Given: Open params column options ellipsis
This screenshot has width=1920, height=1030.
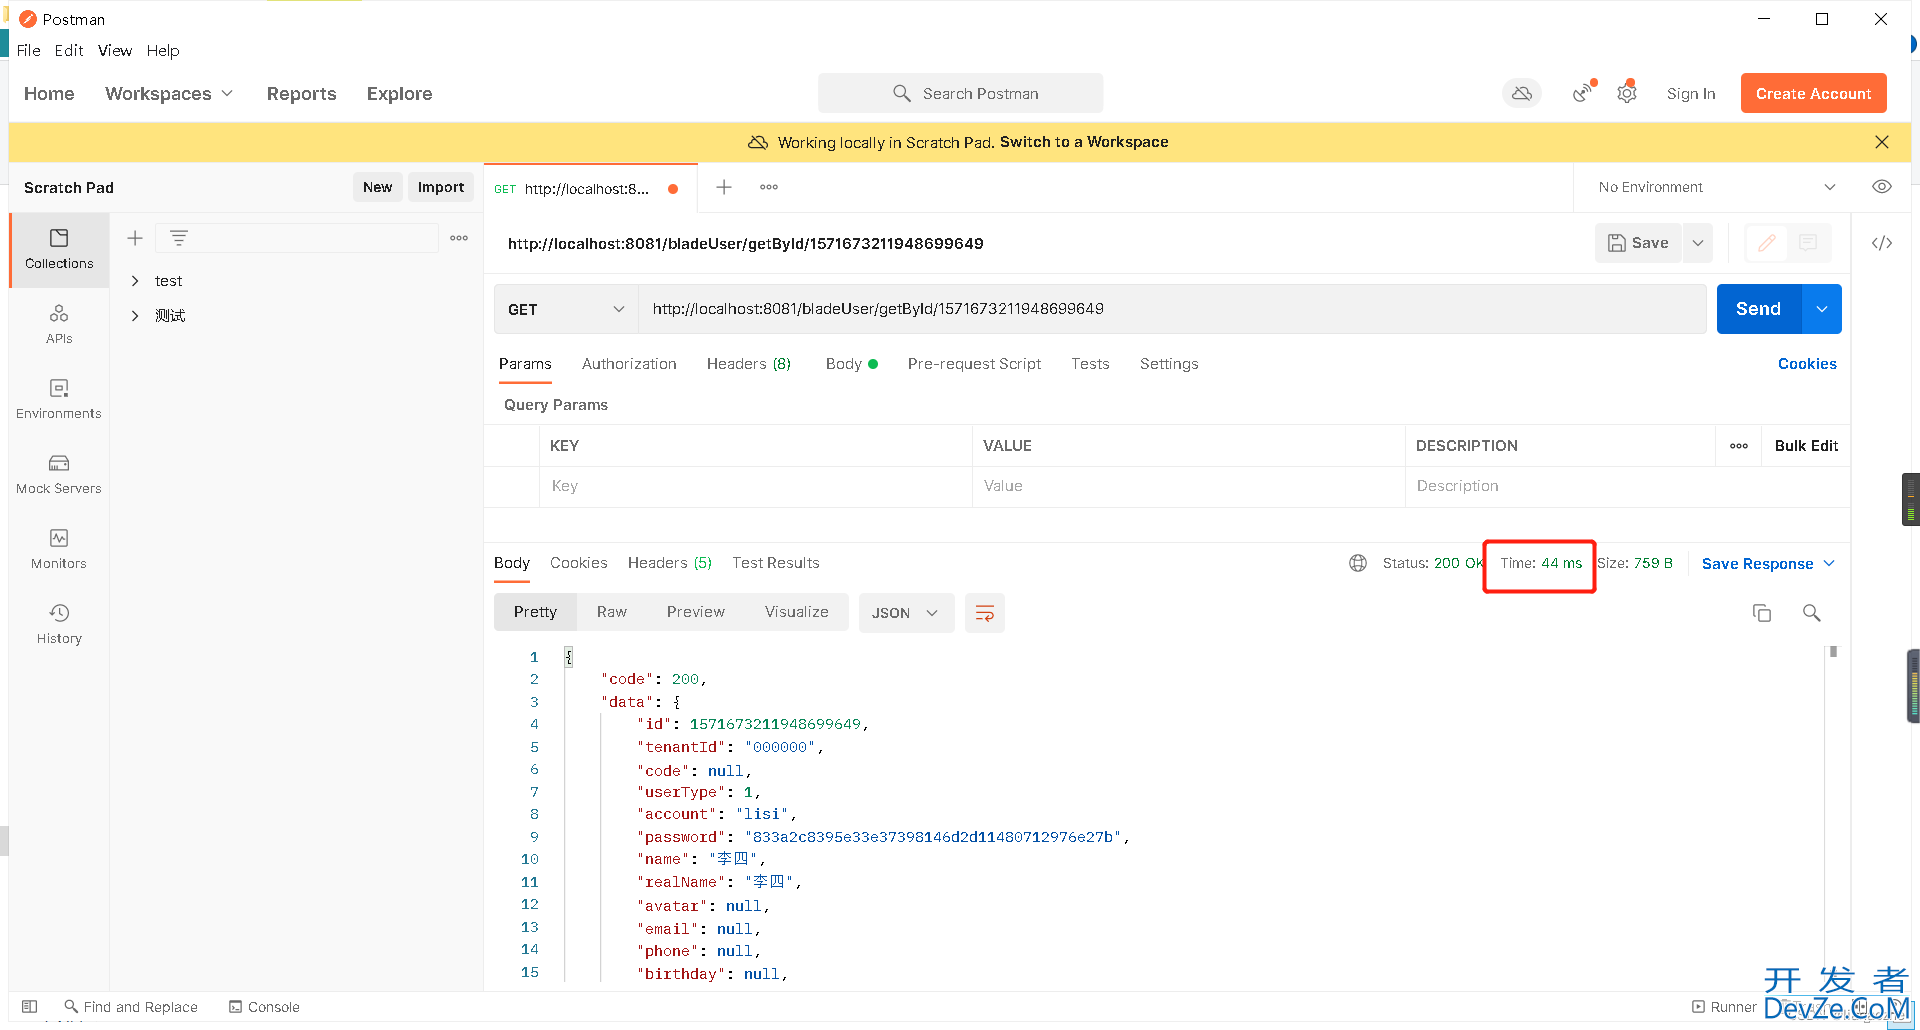Looking at the screenshot, I should 1739,446.
